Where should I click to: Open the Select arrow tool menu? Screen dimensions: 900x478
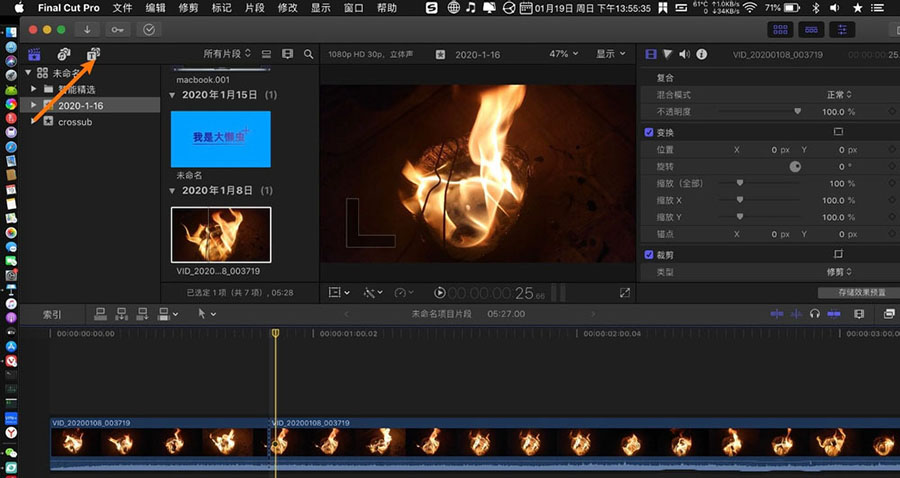pos(206,314)
